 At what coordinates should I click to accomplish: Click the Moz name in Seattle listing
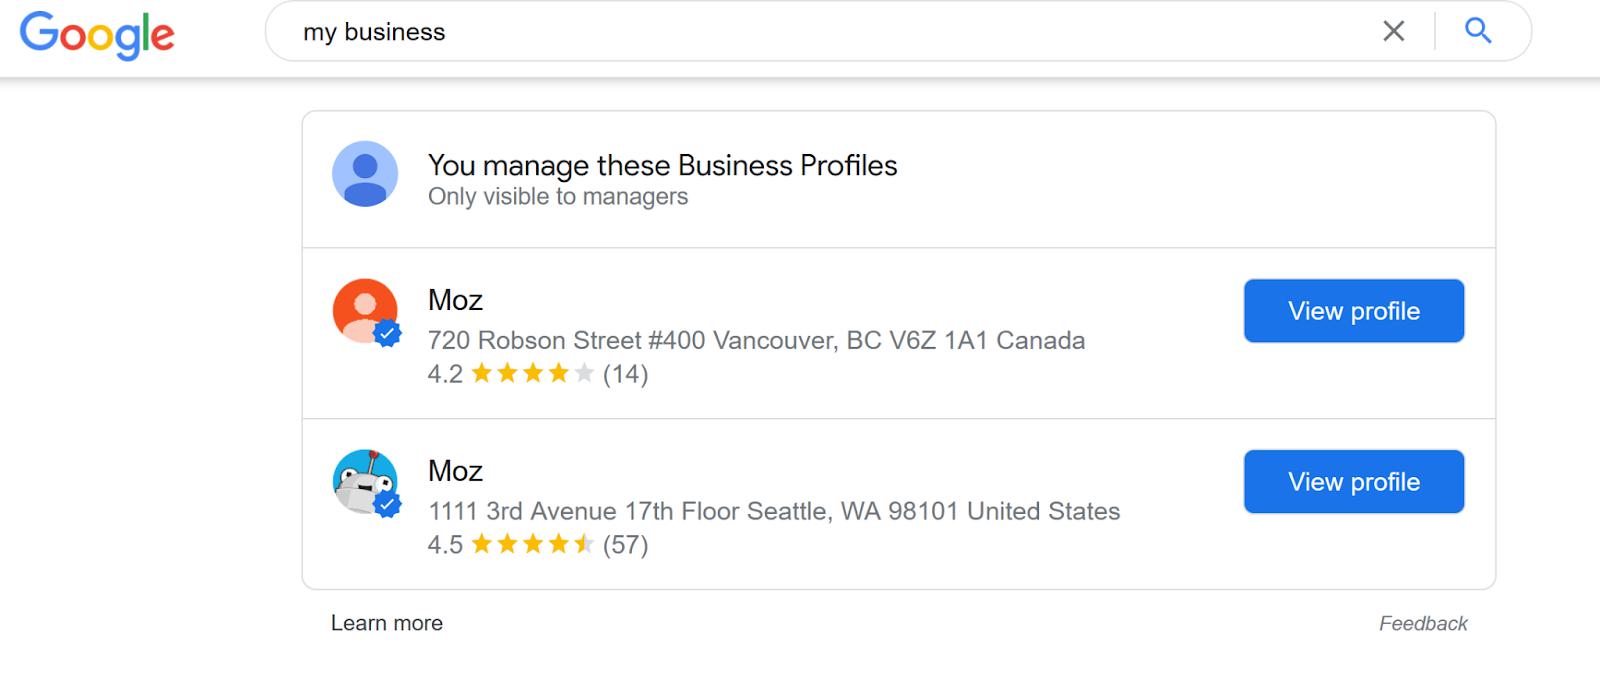pyautogui.click(x=455, y=471)
